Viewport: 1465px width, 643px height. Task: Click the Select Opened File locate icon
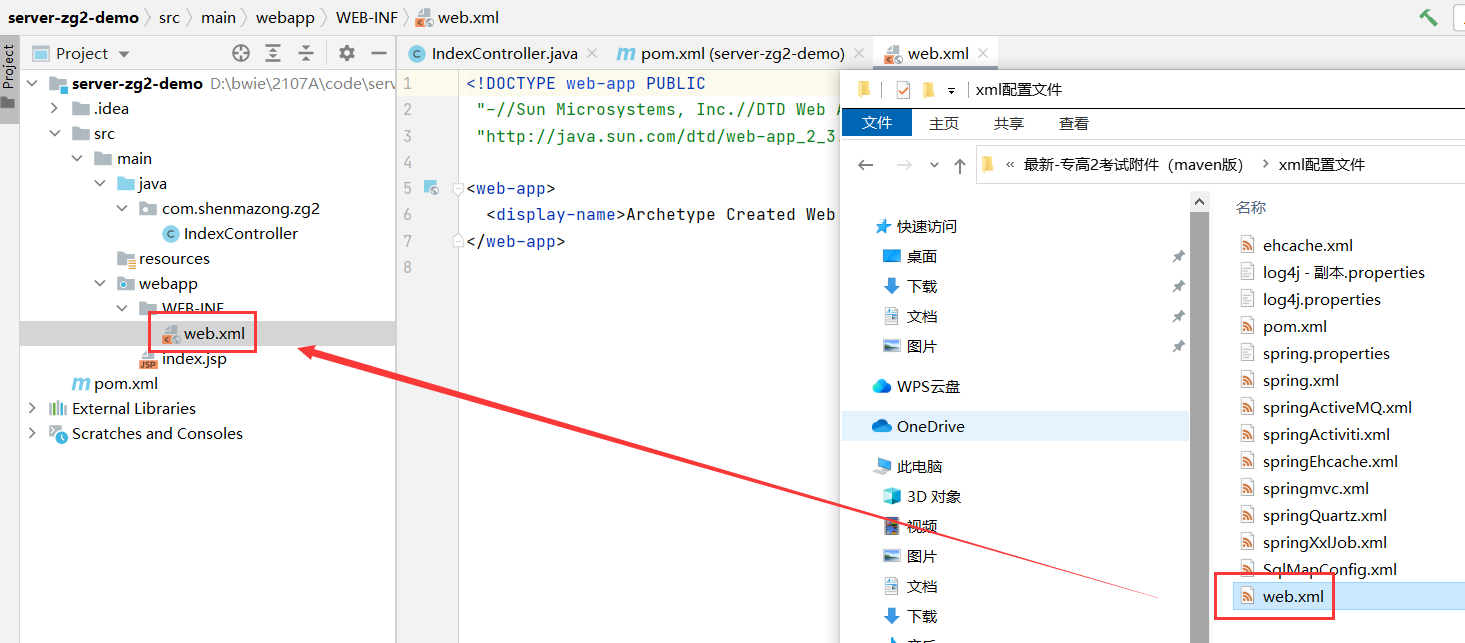[x=241, y=53]
